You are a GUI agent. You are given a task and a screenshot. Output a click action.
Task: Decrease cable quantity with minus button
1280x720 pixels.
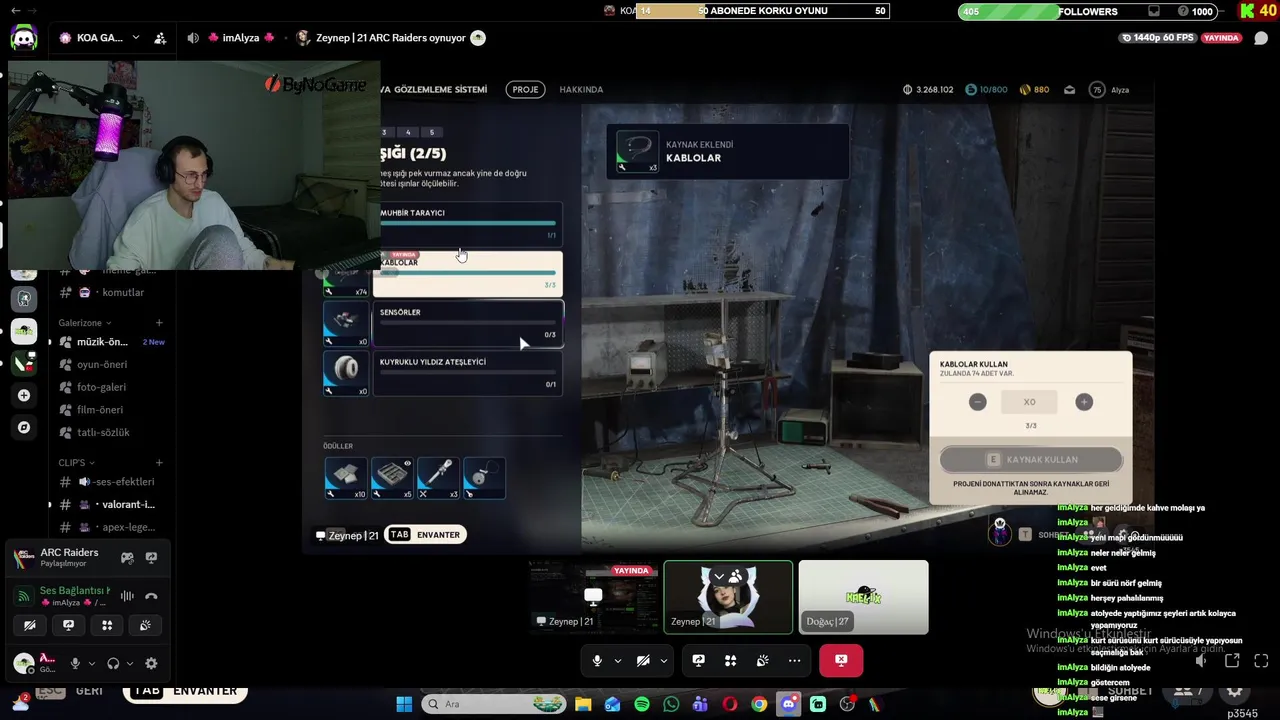pos(978,402)
